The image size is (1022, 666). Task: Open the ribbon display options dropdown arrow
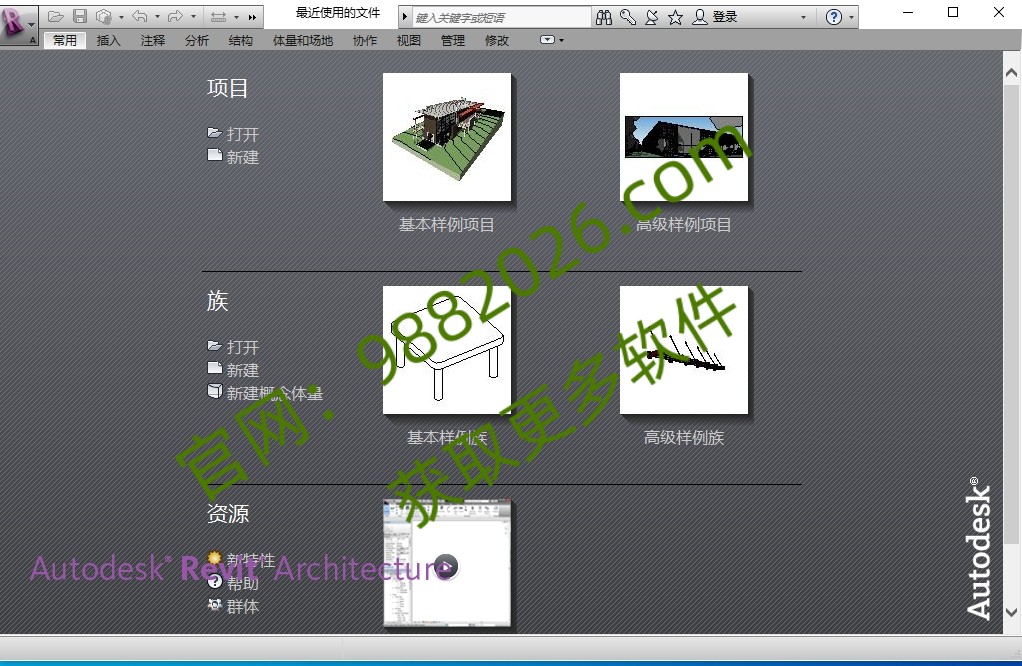click(561, 40)
